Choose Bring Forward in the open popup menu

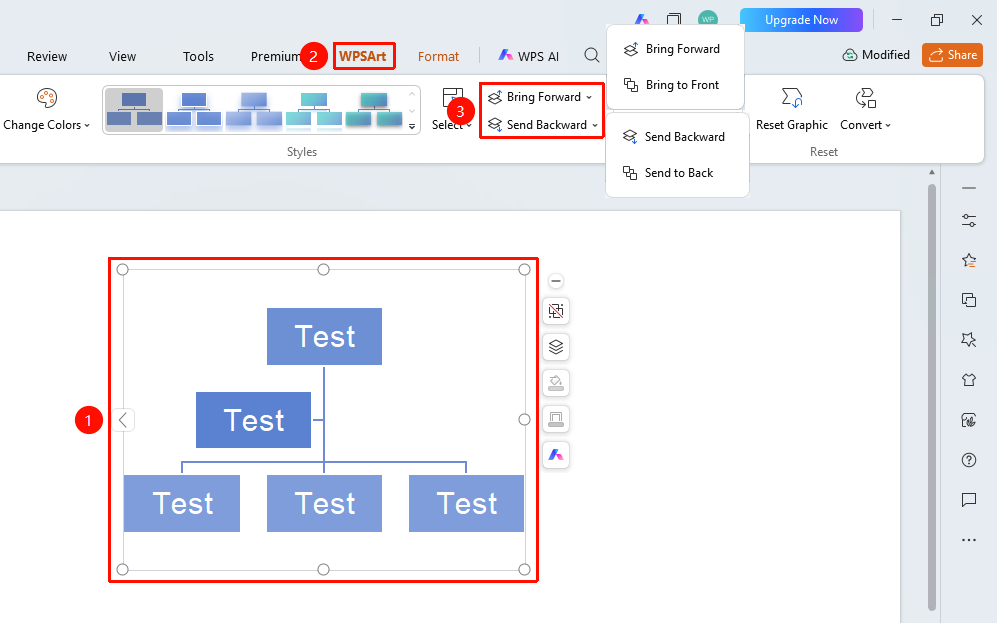(x=675, y=49)
